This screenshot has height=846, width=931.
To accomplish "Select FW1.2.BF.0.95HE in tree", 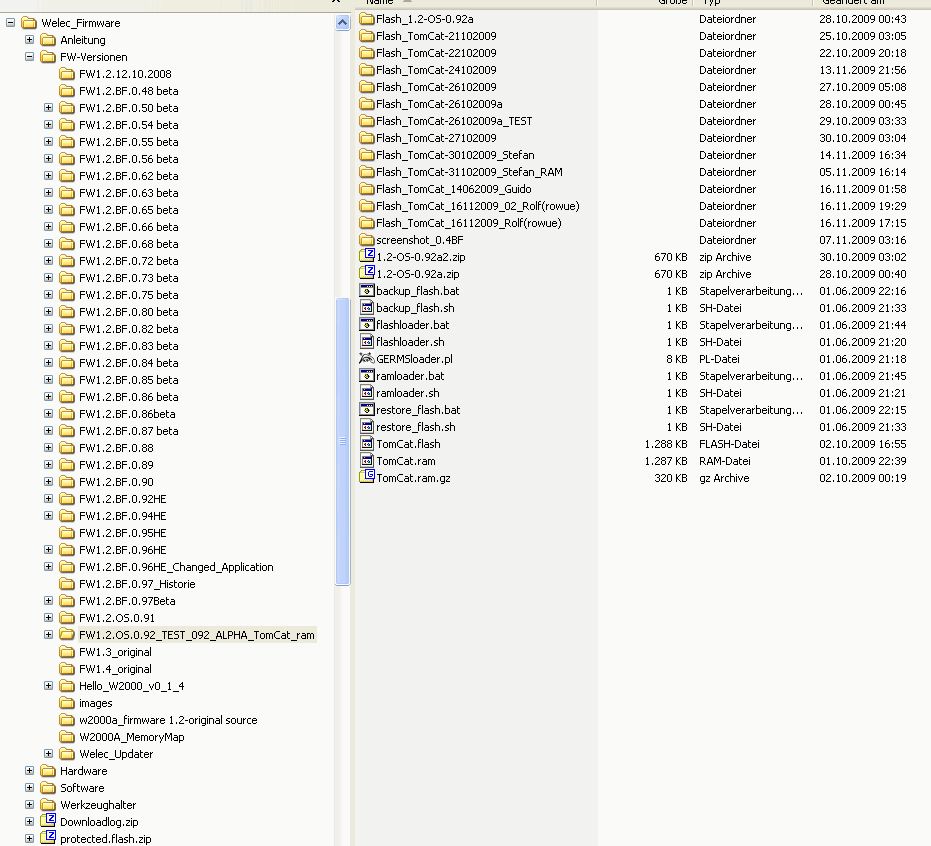I will pyautogui.click(x=123, y=533).
